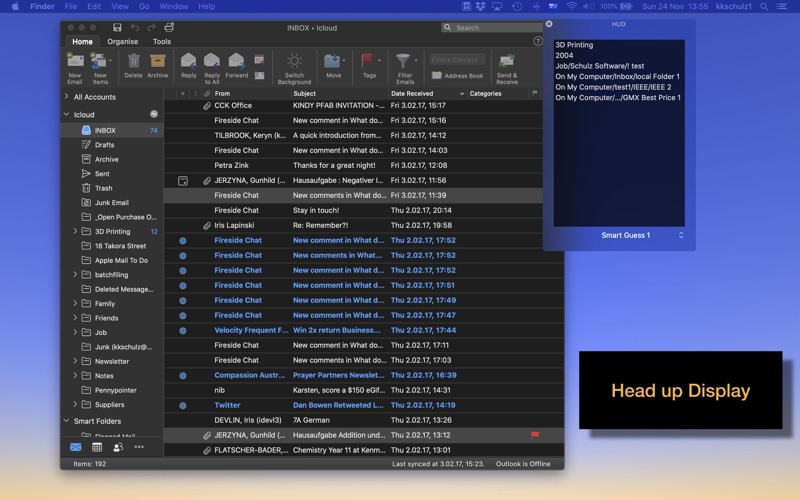Open the Window menu in menu bar

click(173, 6)
